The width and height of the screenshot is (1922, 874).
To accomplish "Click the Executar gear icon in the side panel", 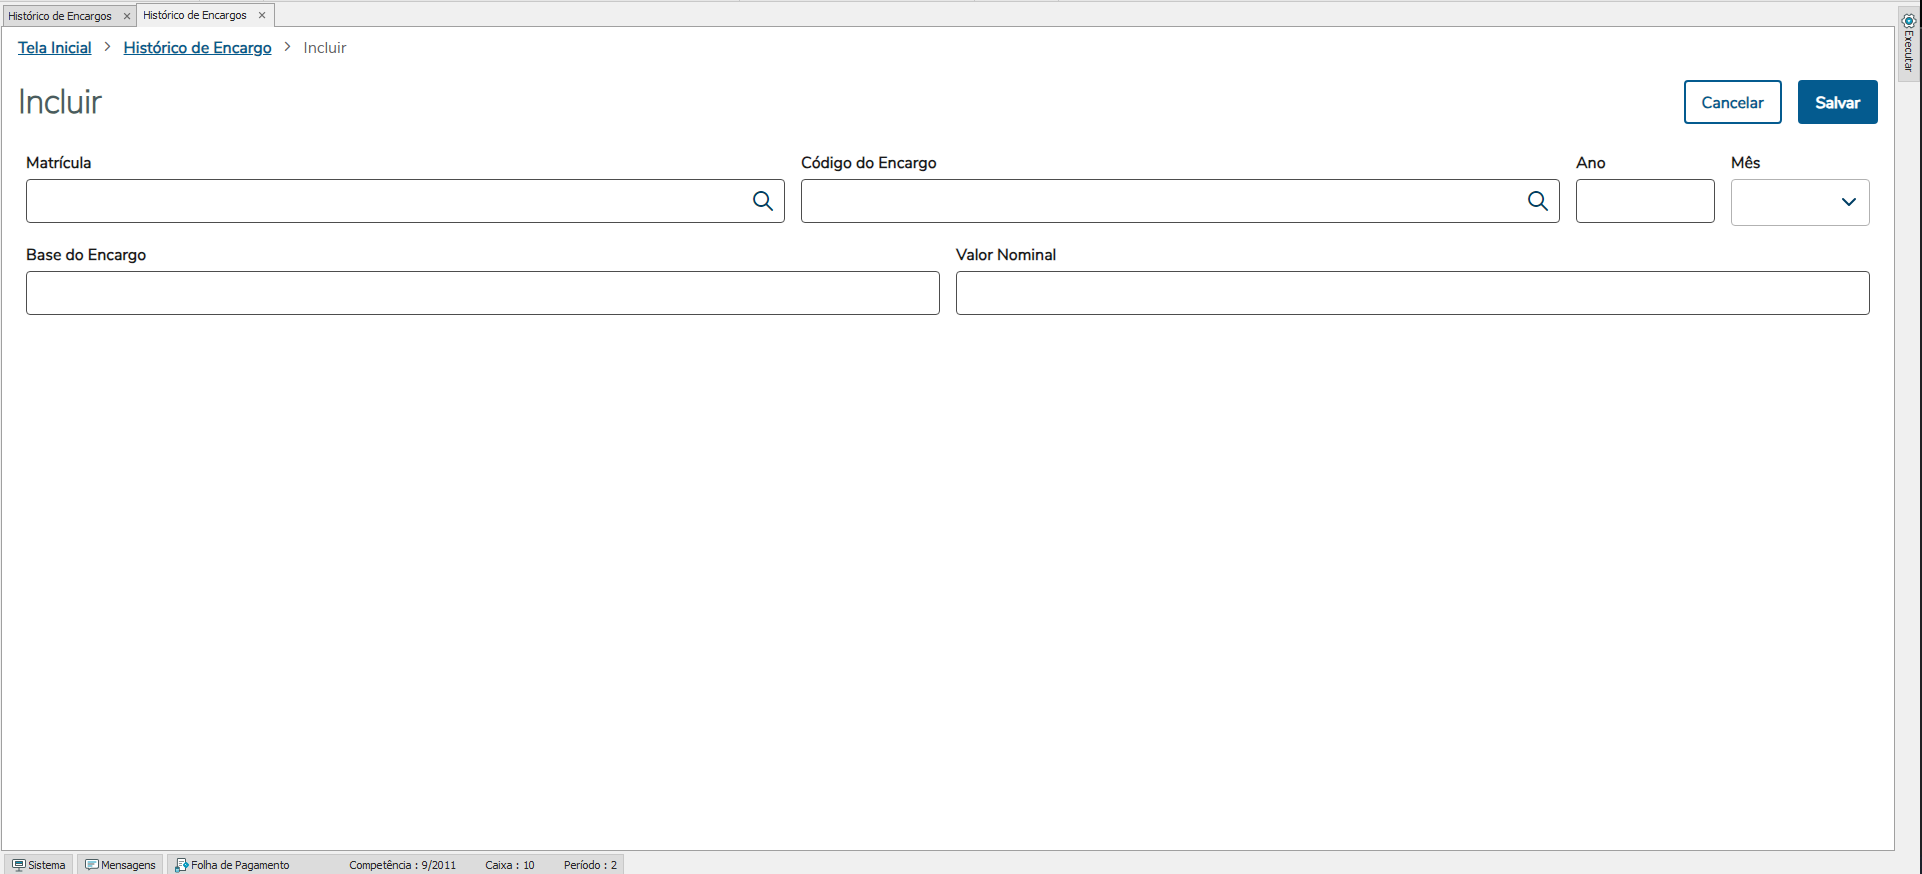I will coord(1908,20).
